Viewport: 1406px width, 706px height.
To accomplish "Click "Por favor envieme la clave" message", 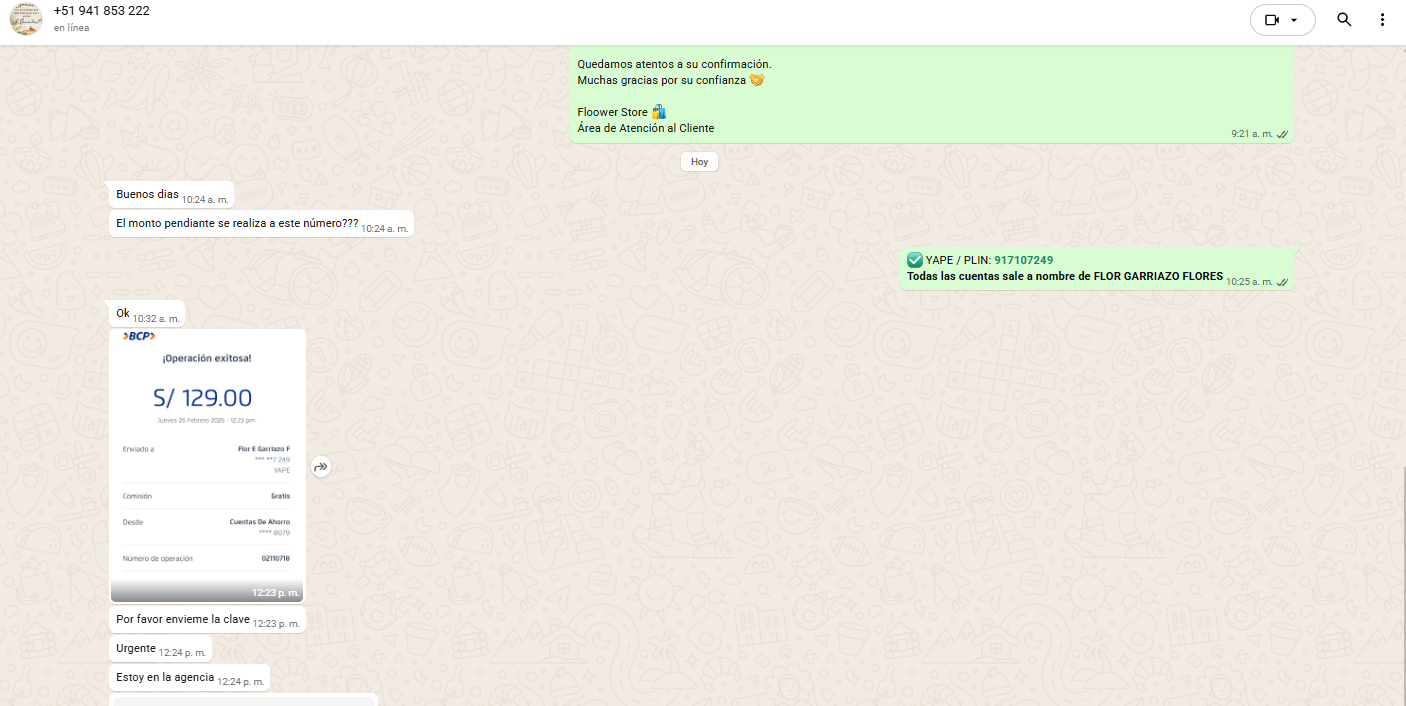I will point(183,620).
